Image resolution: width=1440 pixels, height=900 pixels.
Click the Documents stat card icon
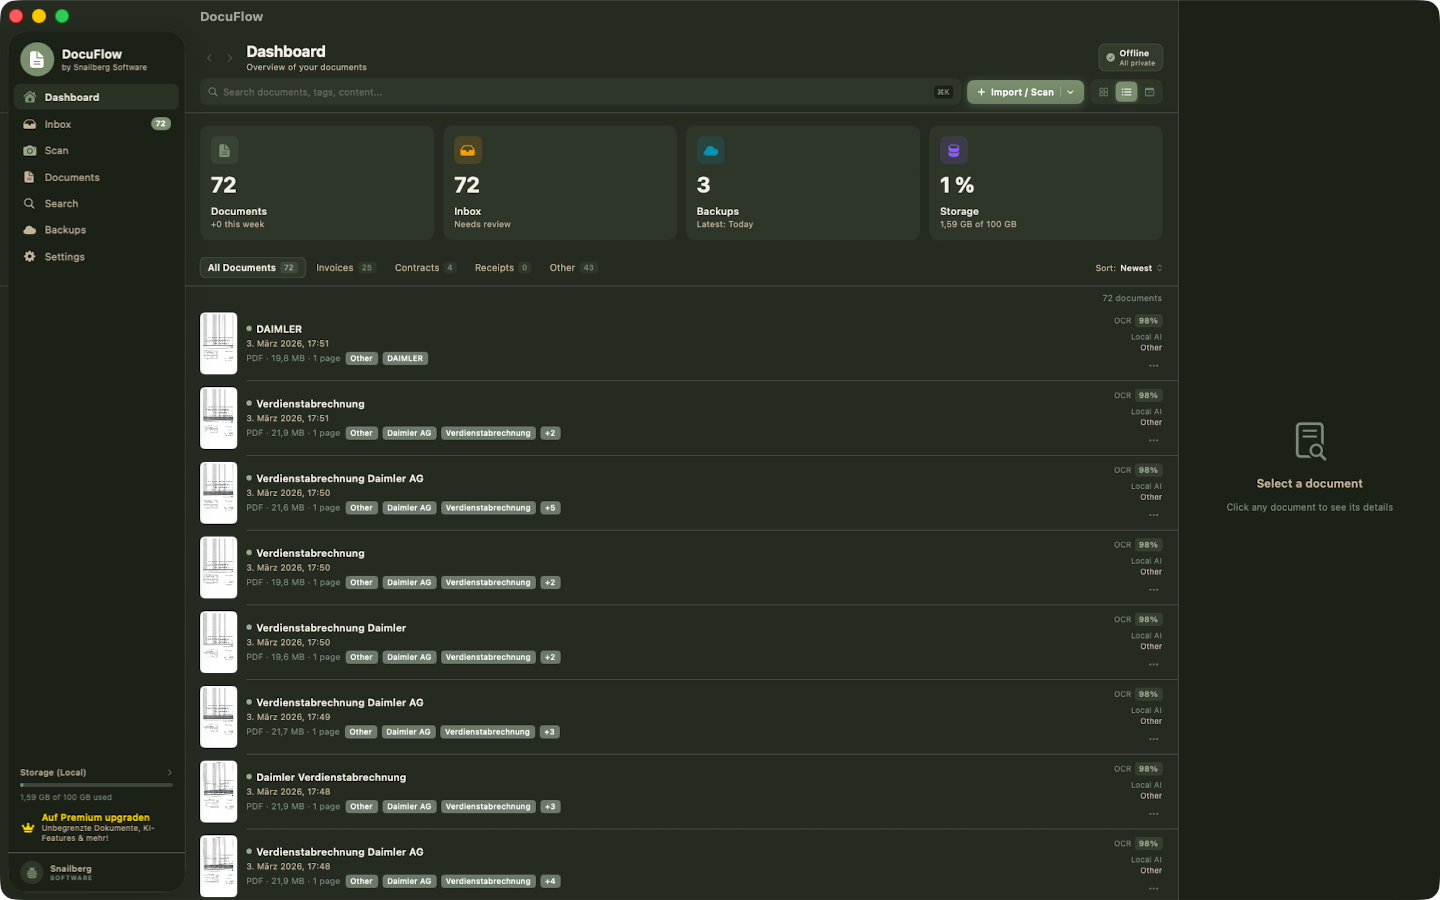(224, 150)
